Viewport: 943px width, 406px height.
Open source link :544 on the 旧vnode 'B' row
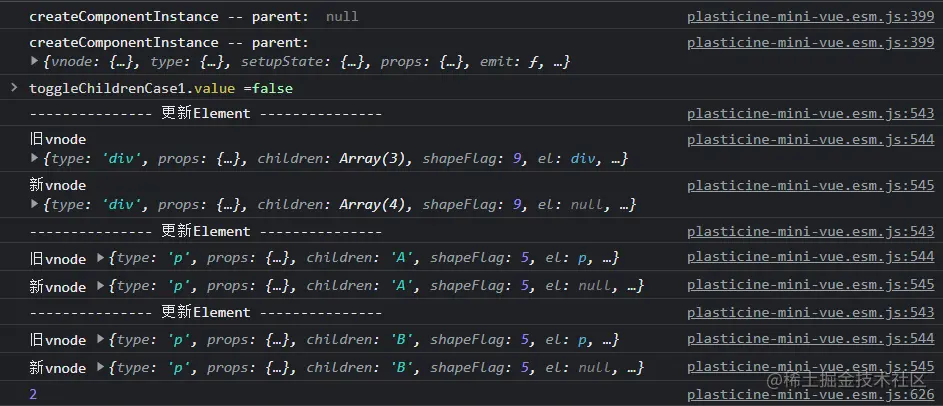coord(811,338)
